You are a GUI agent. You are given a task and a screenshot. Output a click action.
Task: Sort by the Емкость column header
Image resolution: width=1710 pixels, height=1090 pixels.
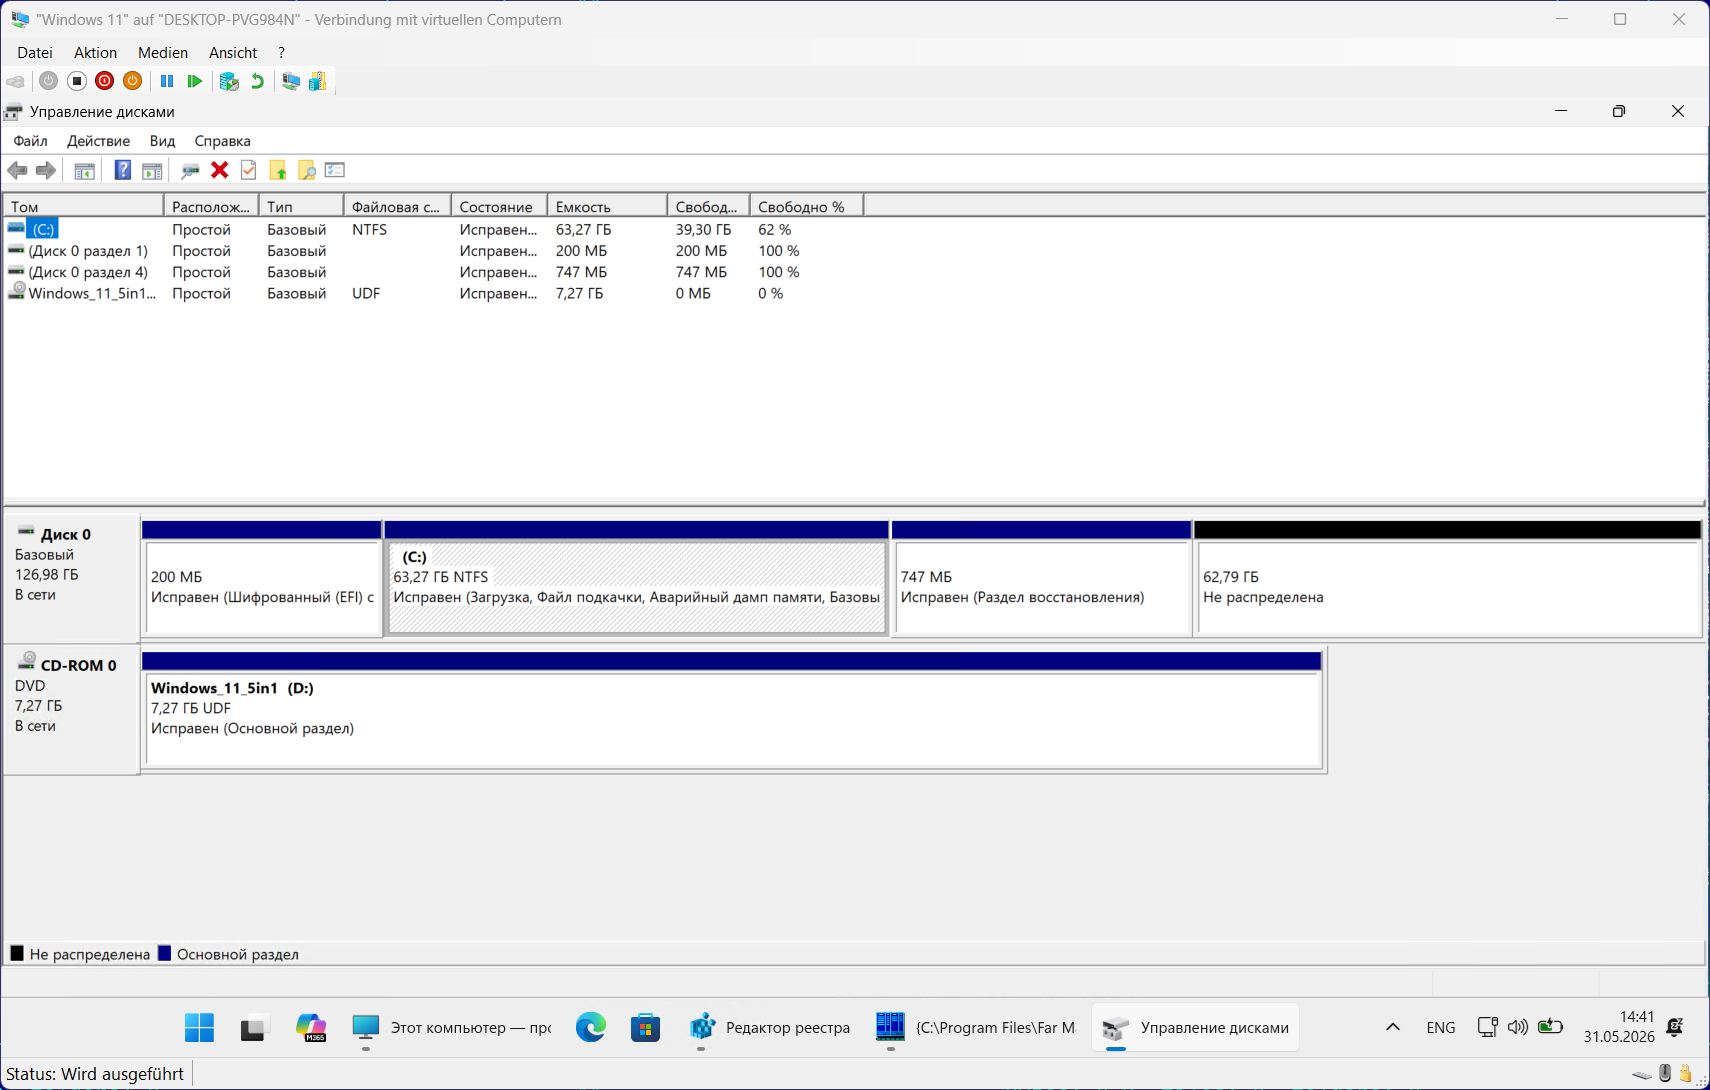(607, 207)
